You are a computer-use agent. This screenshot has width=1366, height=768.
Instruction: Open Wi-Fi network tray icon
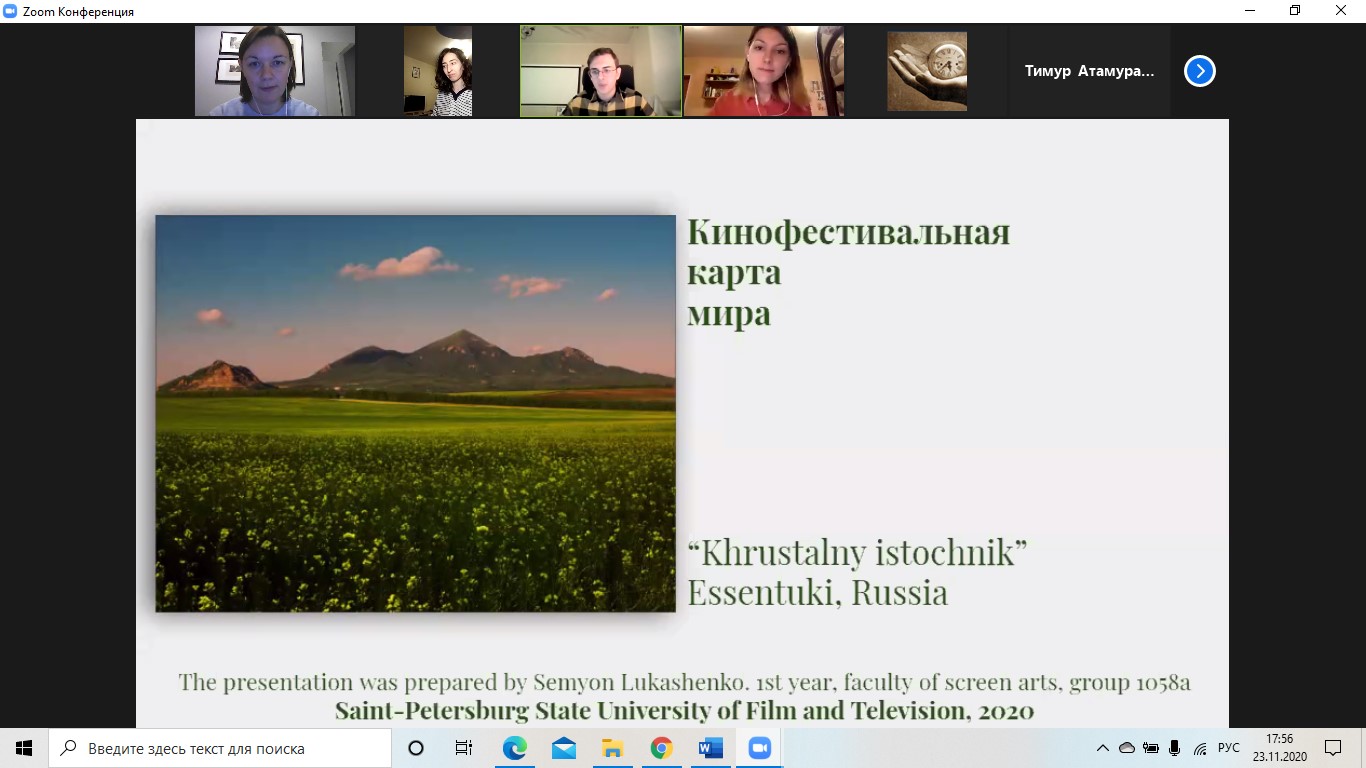pos(1200,748)
